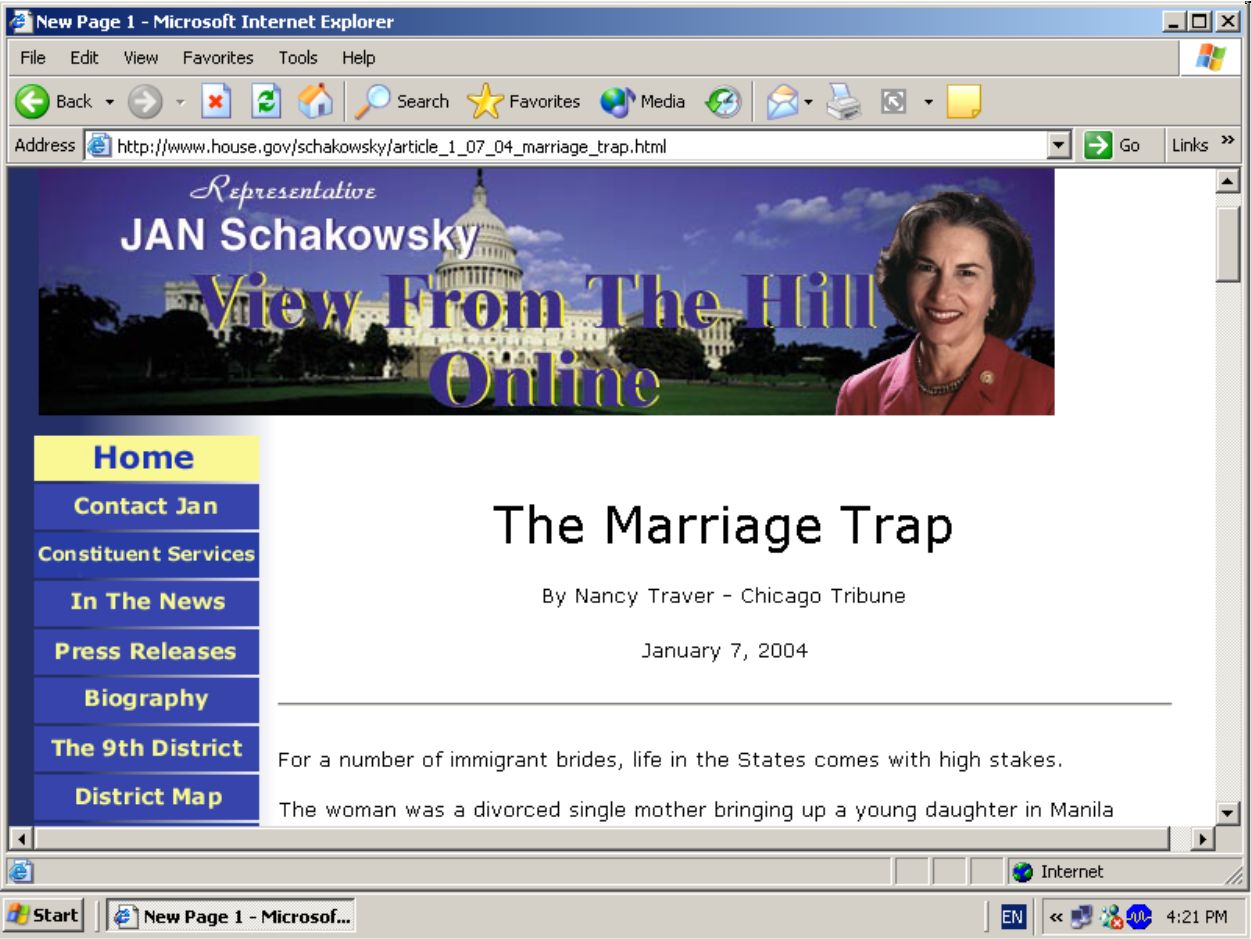The image size is (1251, 939).
Task: Open the Windows Start button
Action: 44,916
